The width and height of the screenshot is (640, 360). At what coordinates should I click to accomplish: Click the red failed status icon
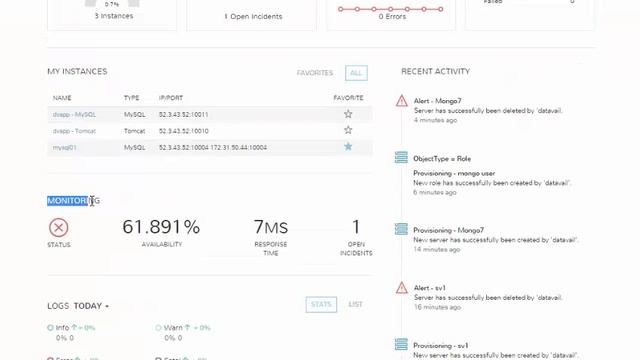(59, 227)
